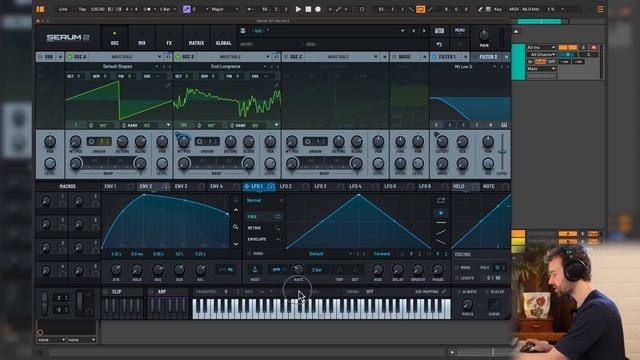The height and width of the screenshot is (360, 640).
Task: Go to previous preset arrow
Action: (413, 31)
